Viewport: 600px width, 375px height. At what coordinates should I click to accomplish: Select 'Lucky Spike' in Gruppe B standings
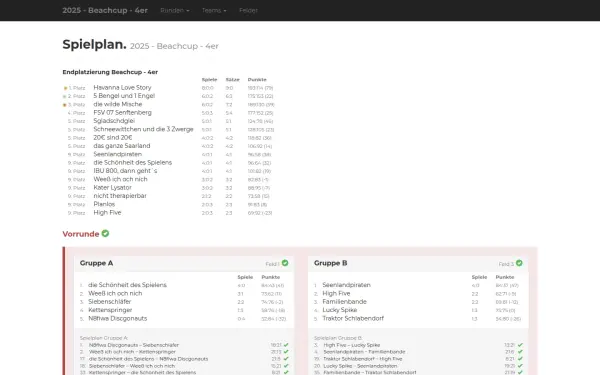tap(339, 310)
